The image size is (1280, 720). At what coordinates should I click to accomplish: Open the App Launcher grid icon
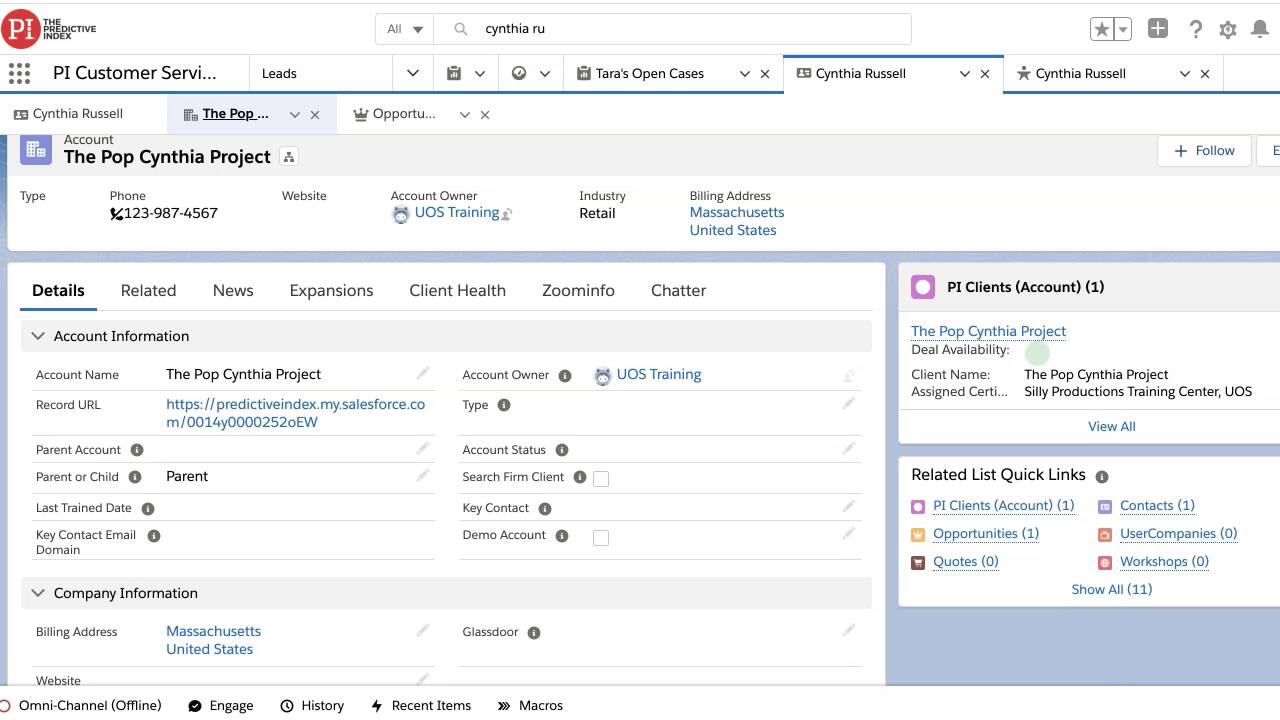19,73
